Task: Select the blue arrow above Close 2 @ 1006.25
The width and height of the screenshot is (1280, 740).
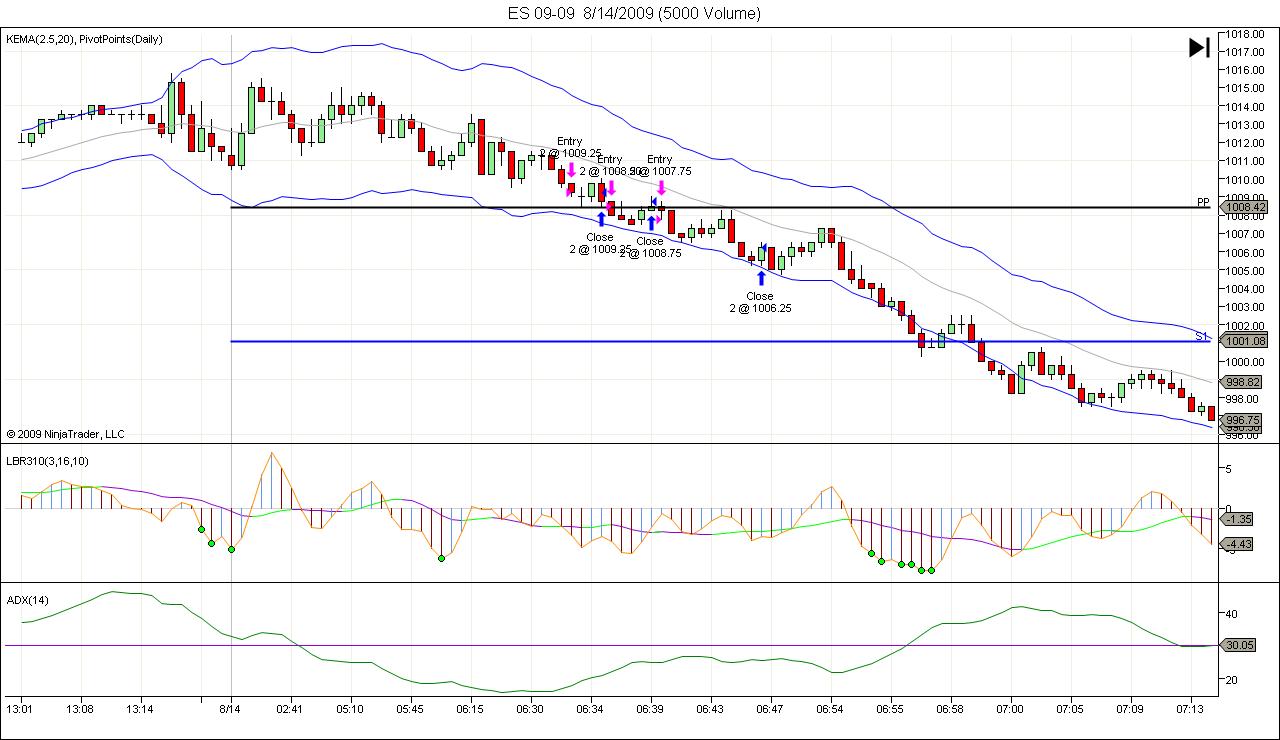Action: tap(761, 278)
